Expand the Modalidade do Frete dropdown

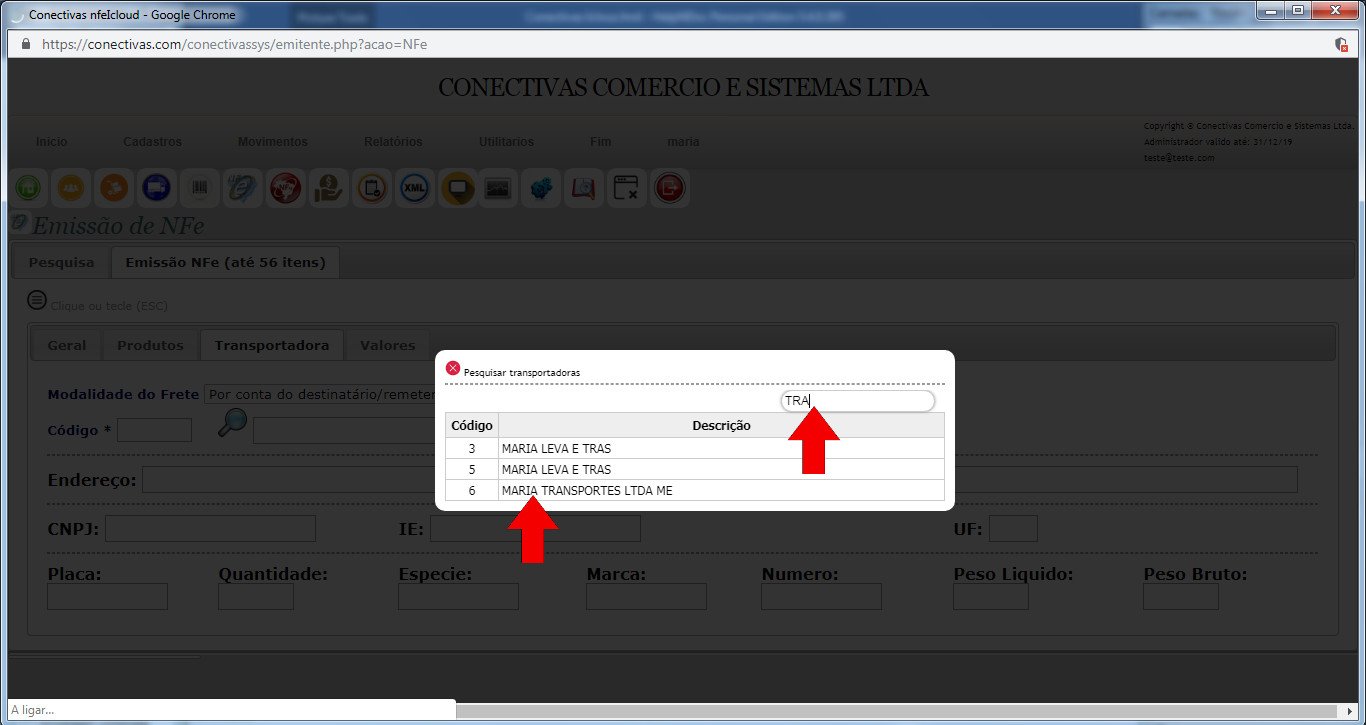(318, 395)
